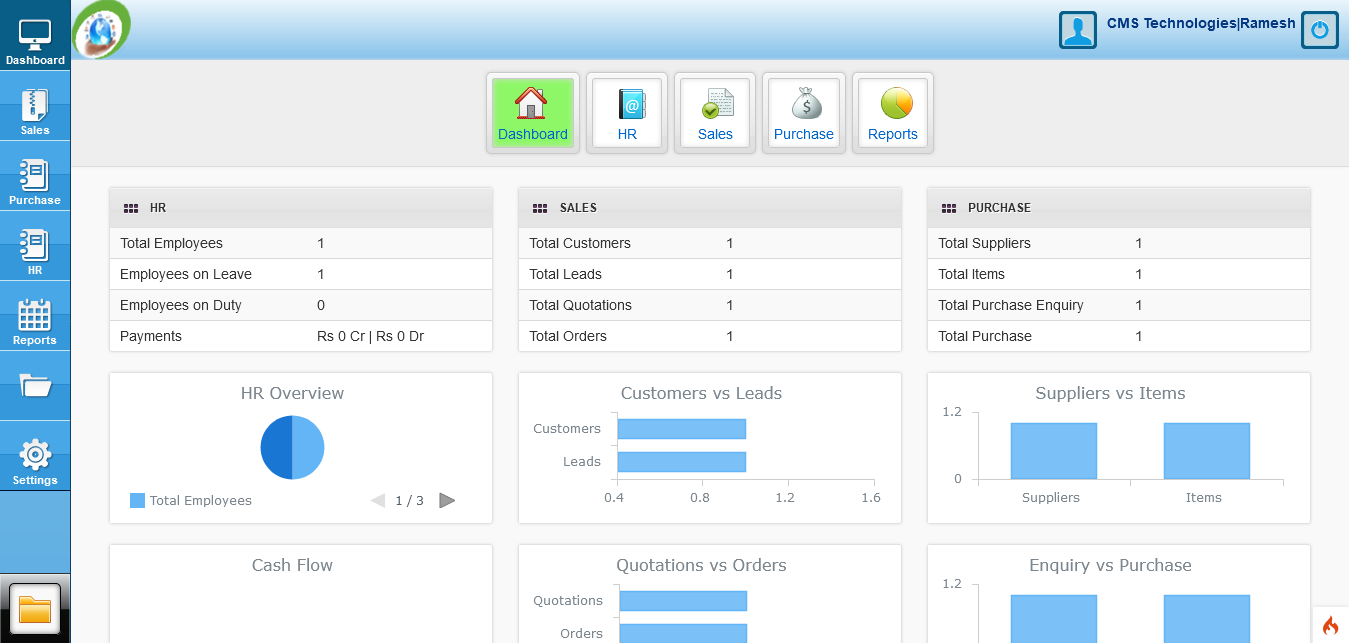This screenshot has width=1349, height=643.
Task: Click the Items column in chart
Action: tap(1207, 451)
